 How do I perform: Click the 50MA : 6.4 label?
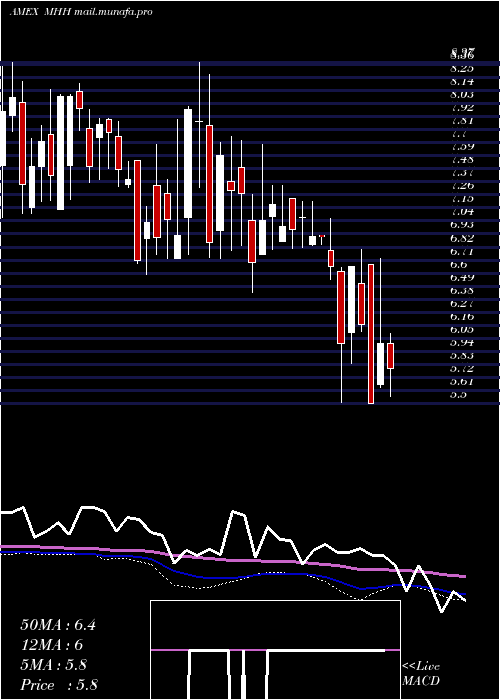(x=58, y=625)
